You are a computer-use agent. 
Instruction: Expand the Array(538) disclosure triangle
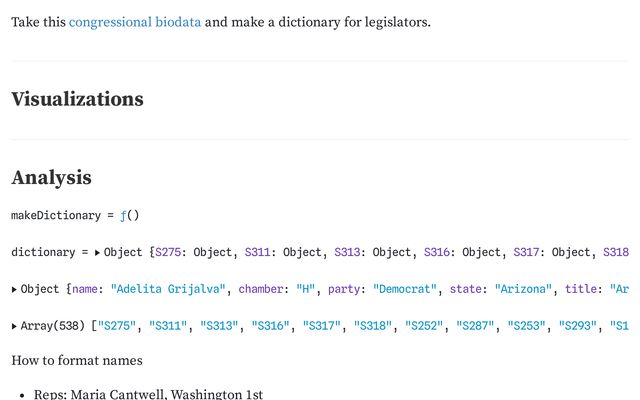(14, 325)
